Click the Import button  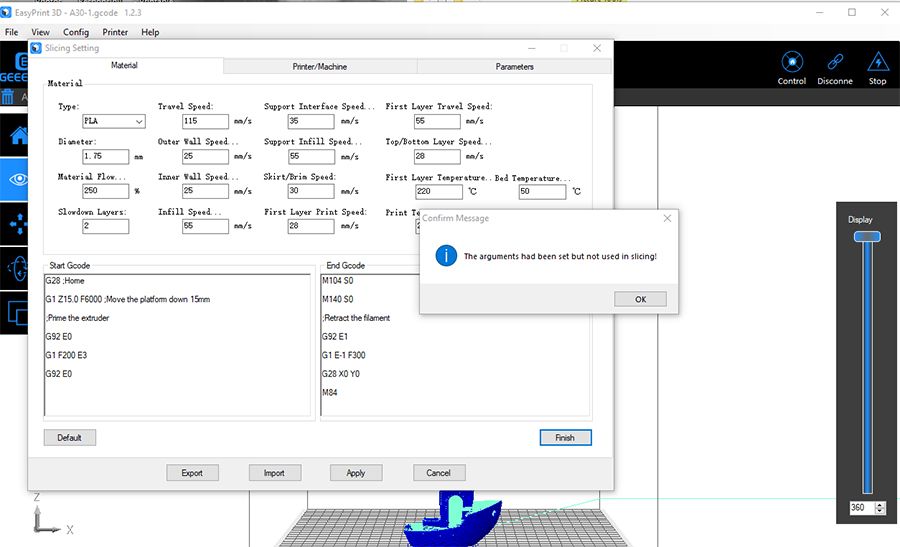(x=274, y=473)
